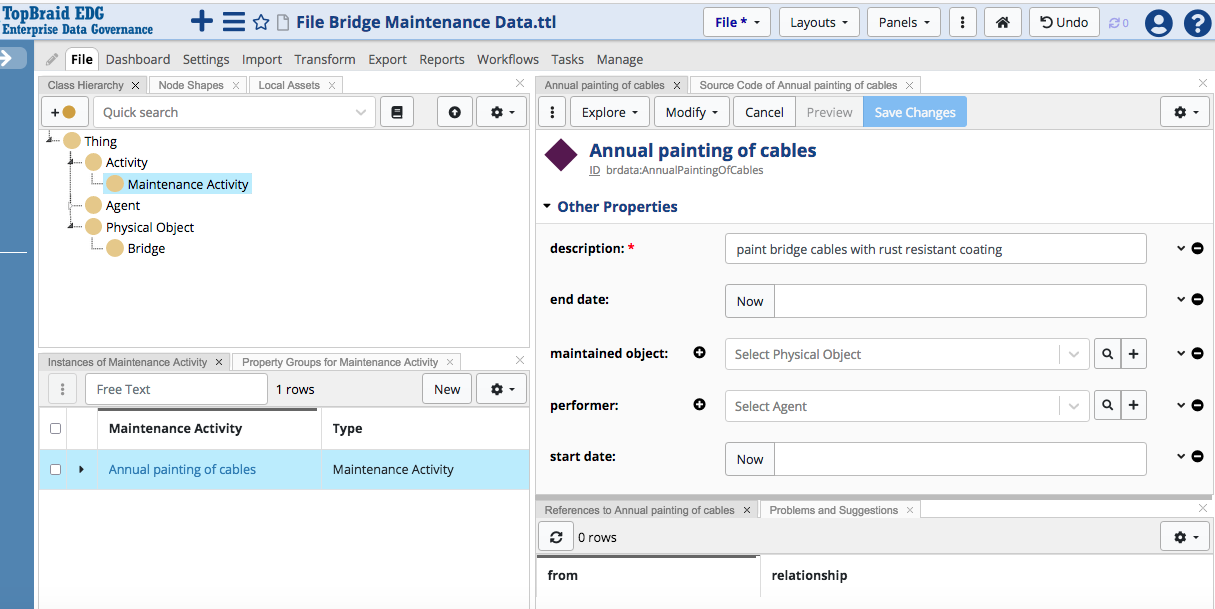Search for a maintained object with magnifier
Image resolution: width=1215 pixels, height=609 pixels.
point(1107,354)
